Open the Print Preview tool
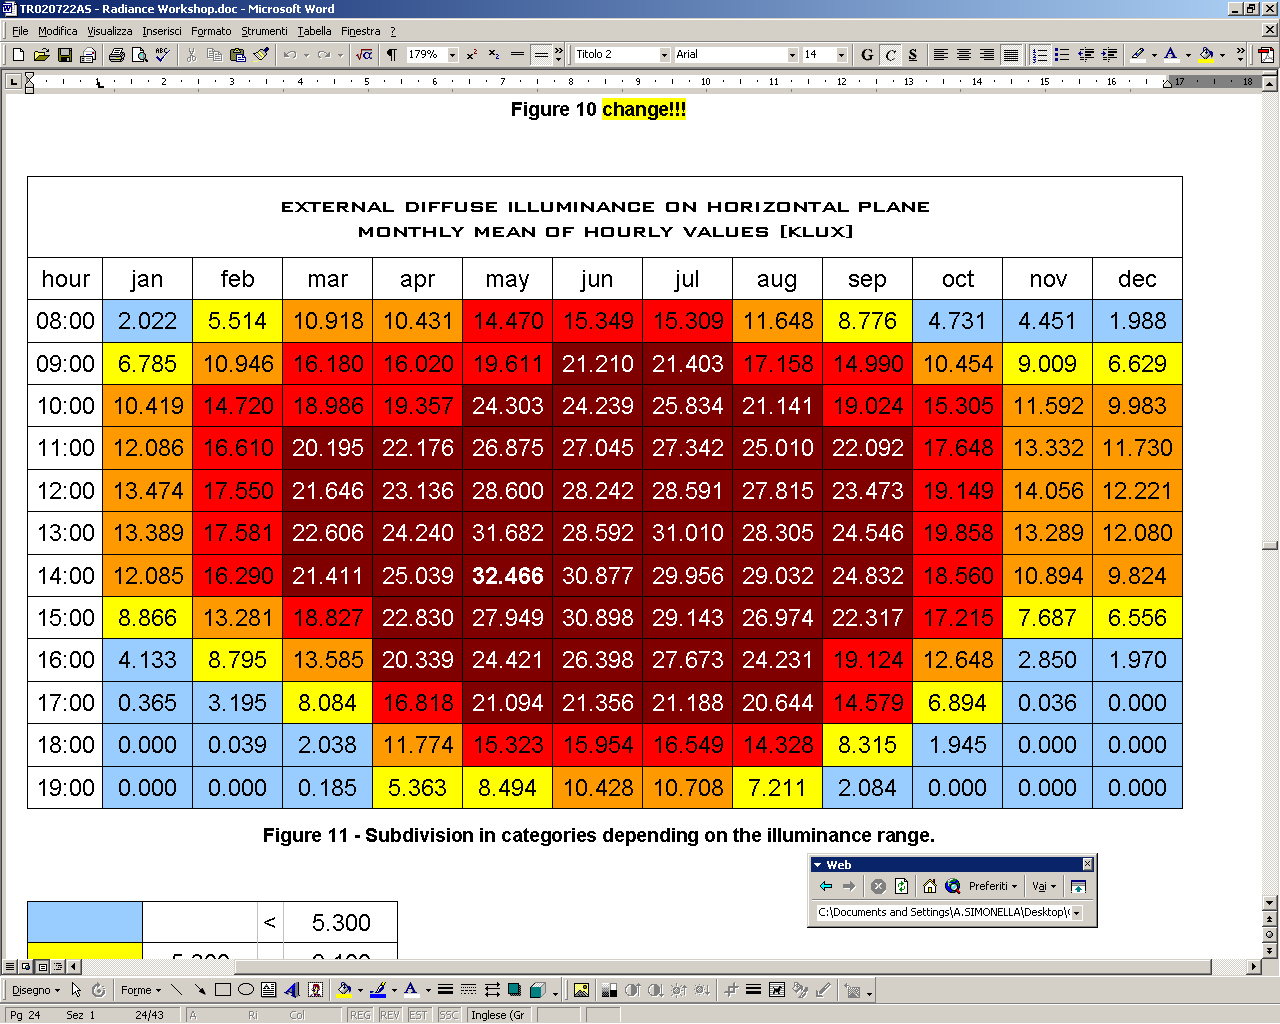The height and width of the screenshot is (1024, 1280). click(140, 55)
